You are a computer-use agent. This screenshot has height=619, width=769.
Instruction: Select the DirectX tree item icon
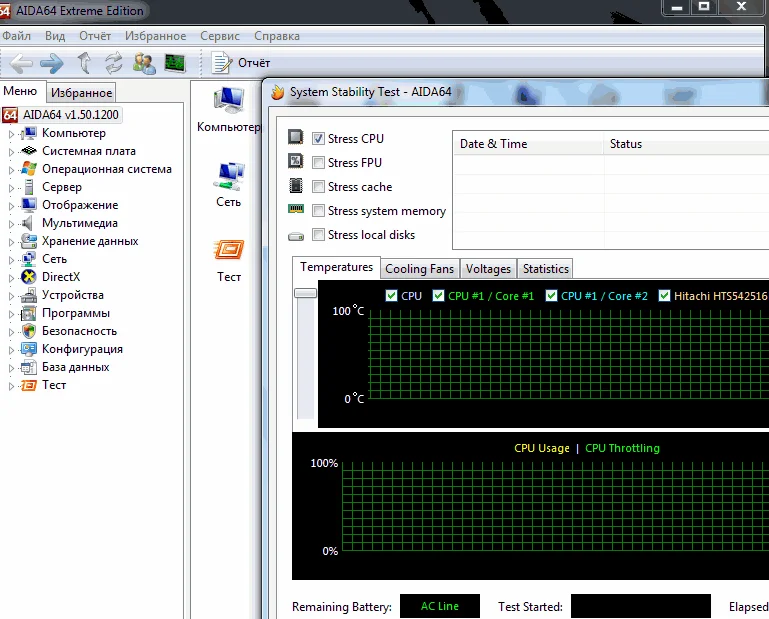pos(29,277)
